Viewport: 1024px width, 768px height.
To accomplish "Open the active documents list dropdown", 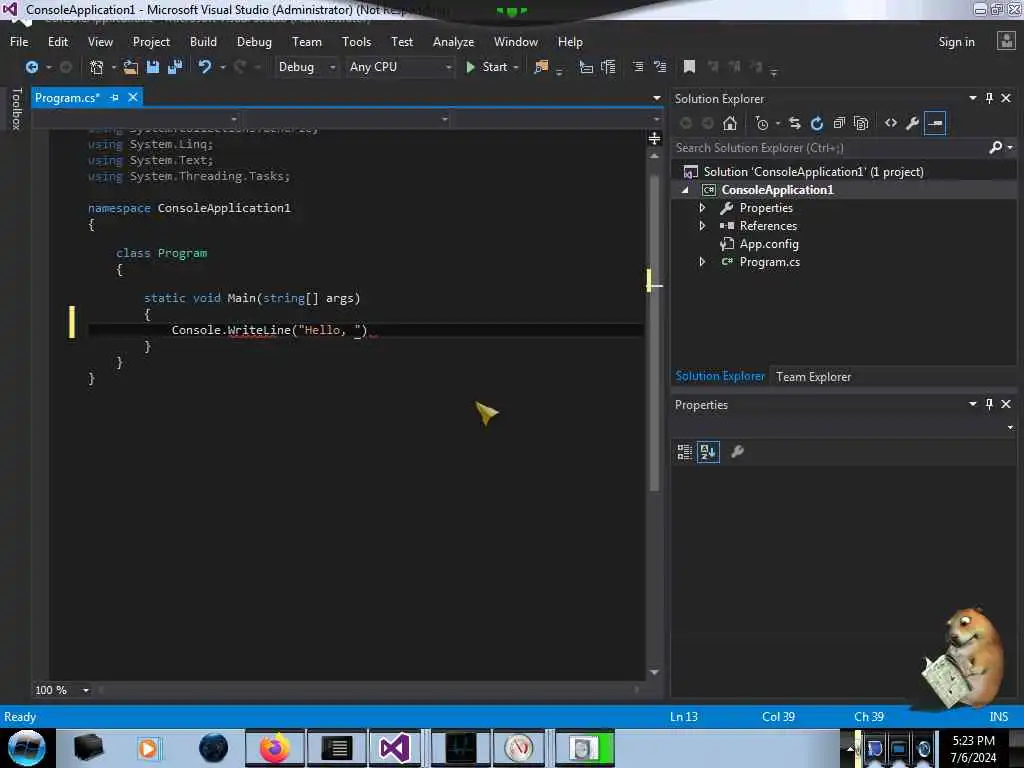I will click(656, 98).
